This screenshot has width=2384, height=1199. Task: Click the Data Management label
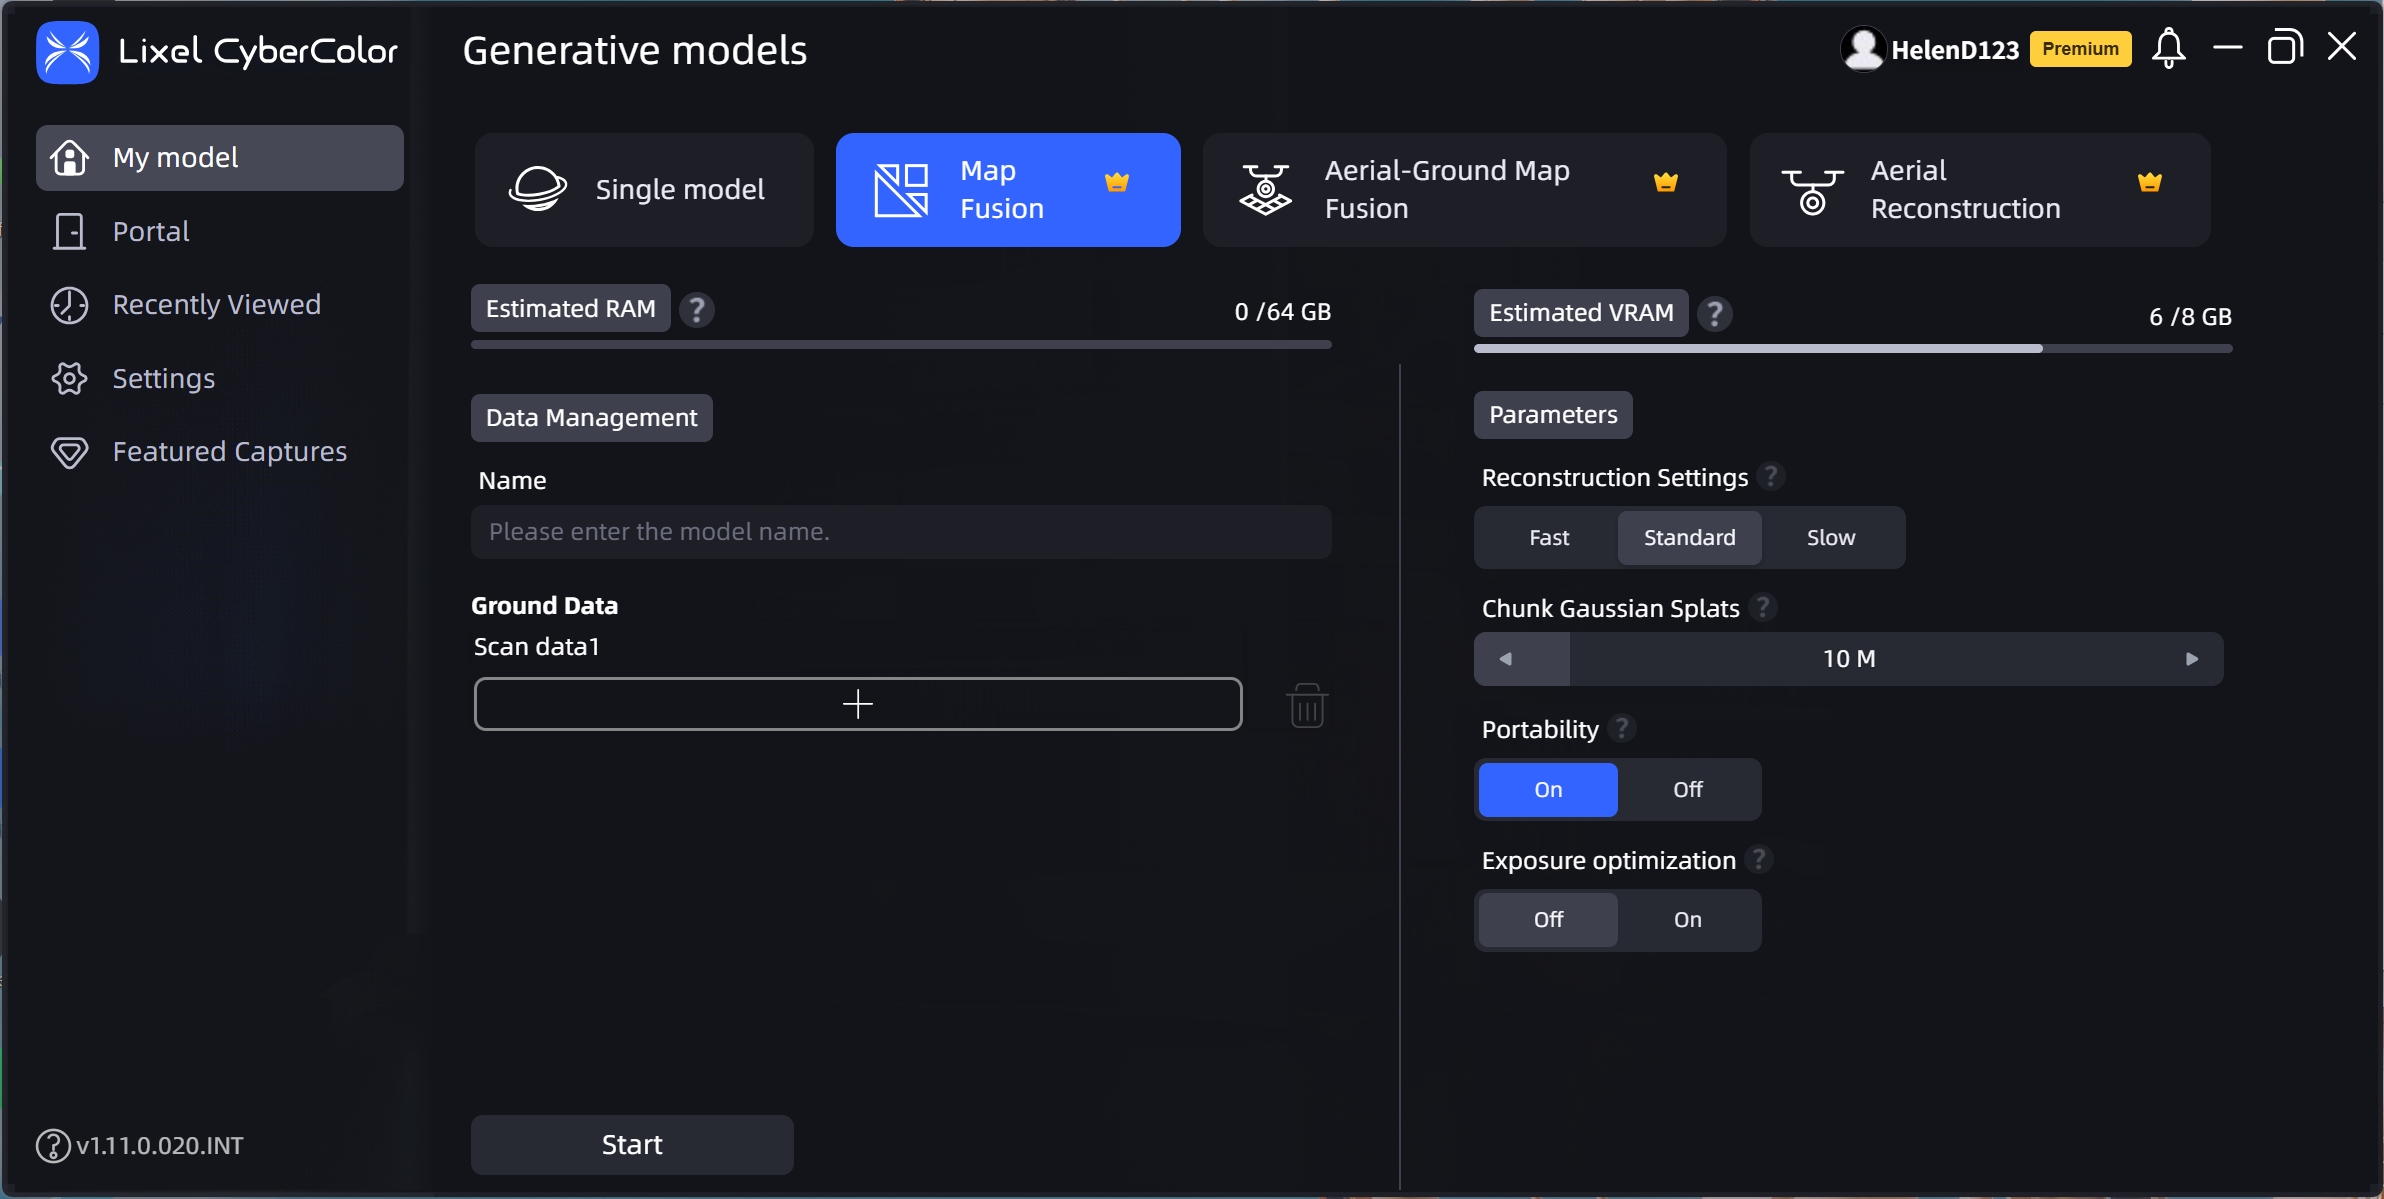tap(592, 418)
